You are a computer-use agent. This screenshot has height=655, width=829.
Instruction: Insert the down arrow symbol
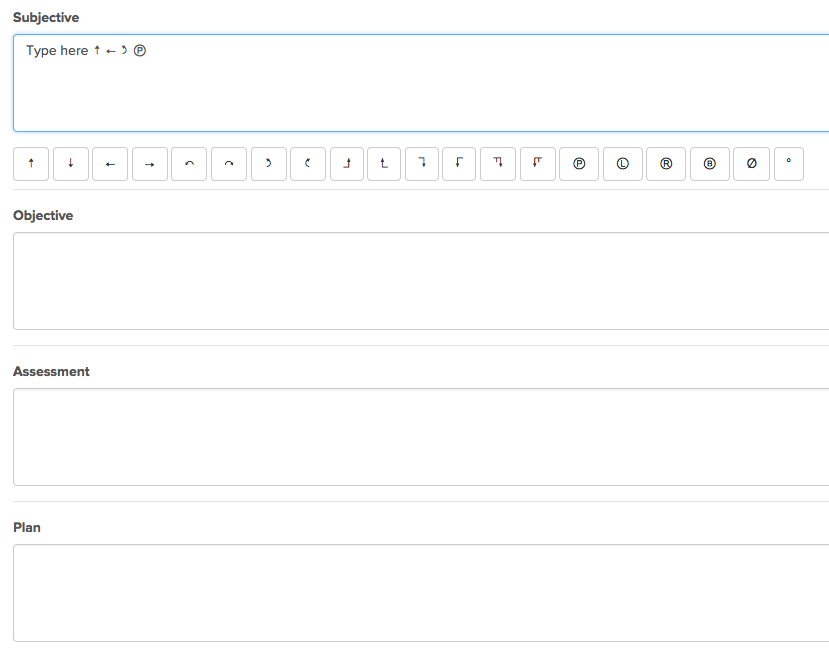70,164
